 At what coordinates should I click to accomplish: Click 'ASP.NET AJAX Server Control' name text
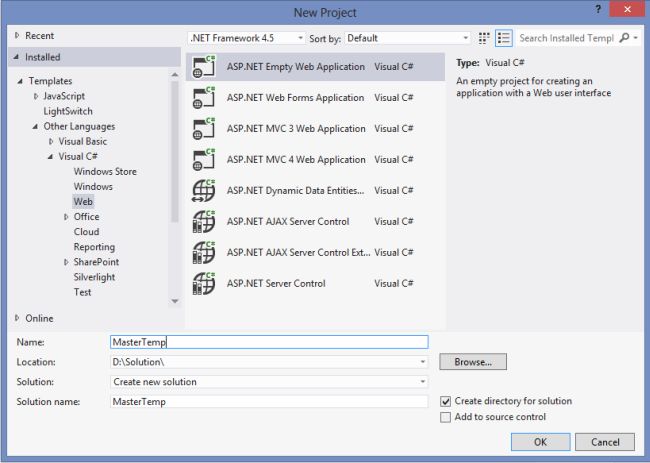click(288, 221)
